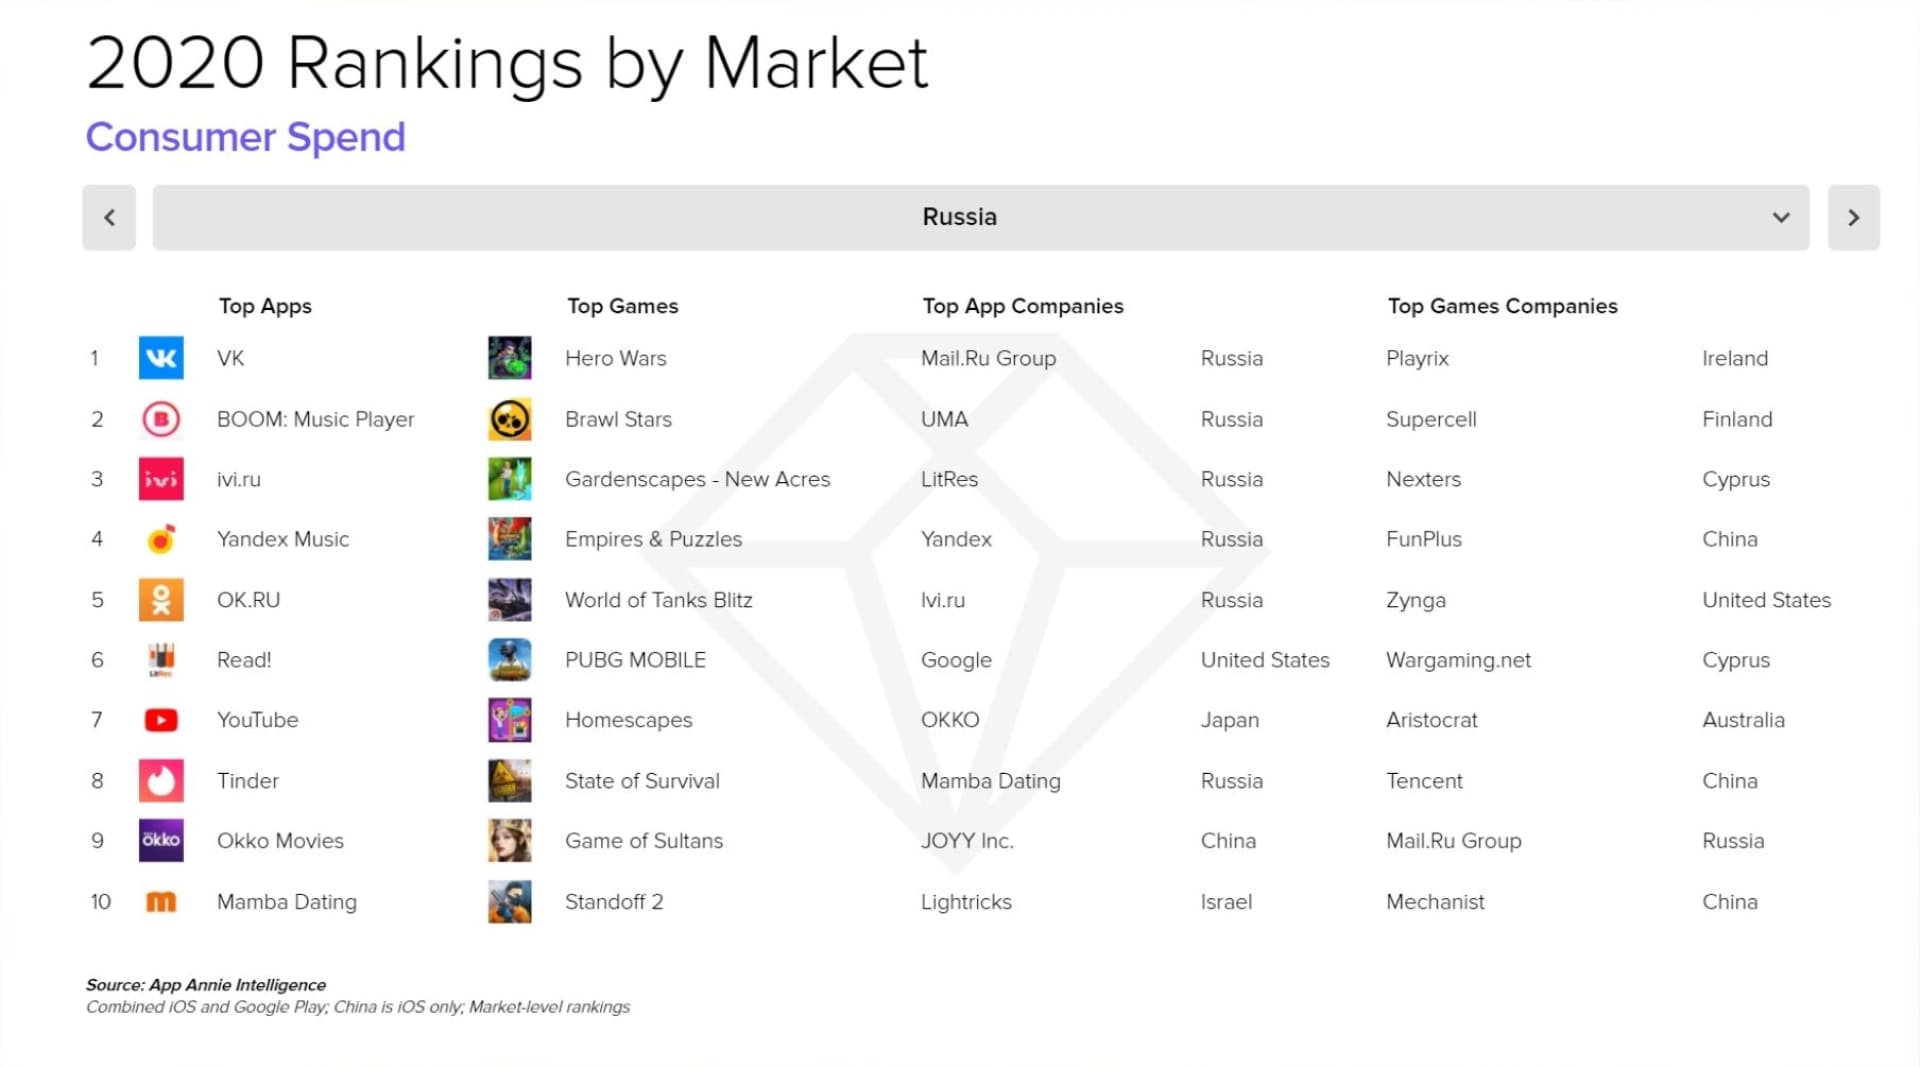Click the Gardenscapes - New Acres entry

(x=698, y=479)
